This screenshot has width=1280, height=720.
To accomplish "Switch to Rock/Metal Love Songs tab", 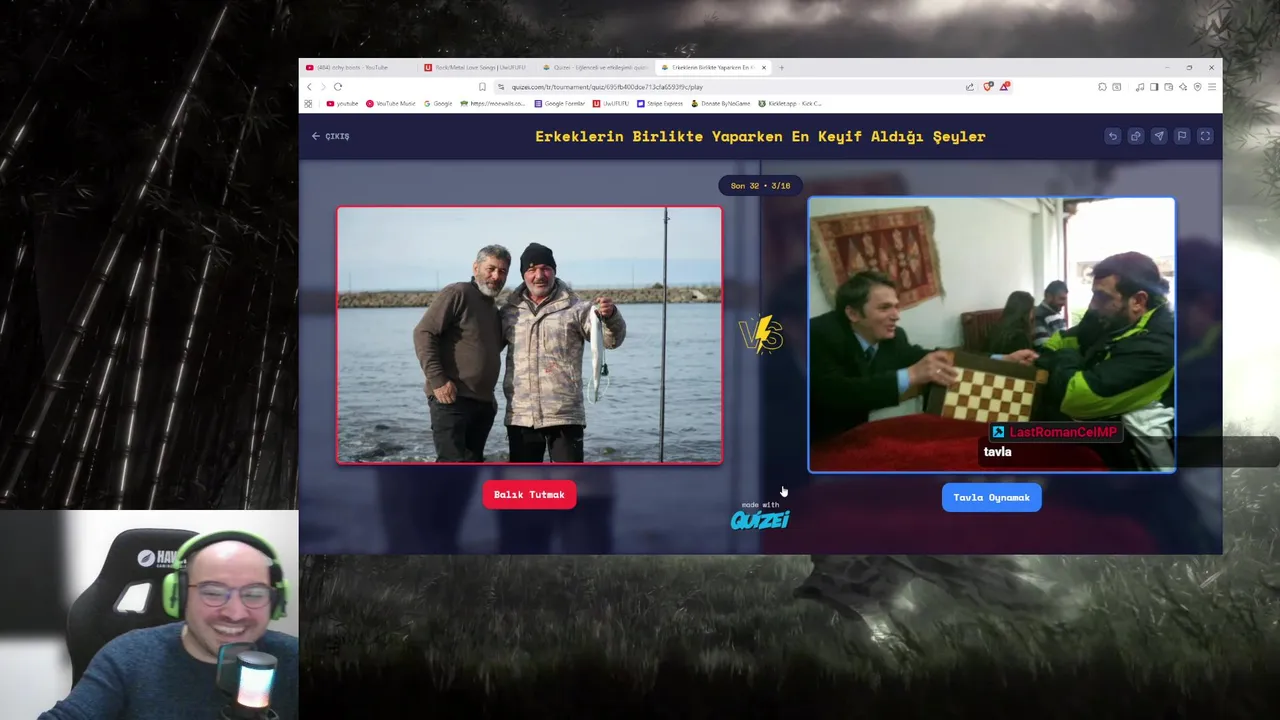I will (476, 67).
